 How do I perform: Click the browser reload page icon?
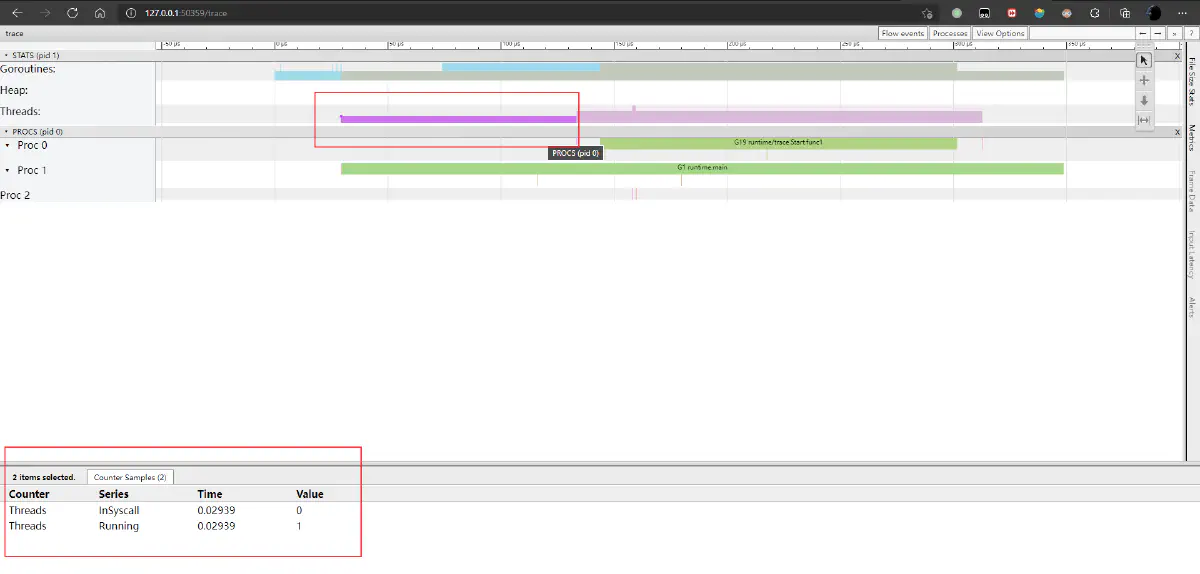click(x=72, y=13)
